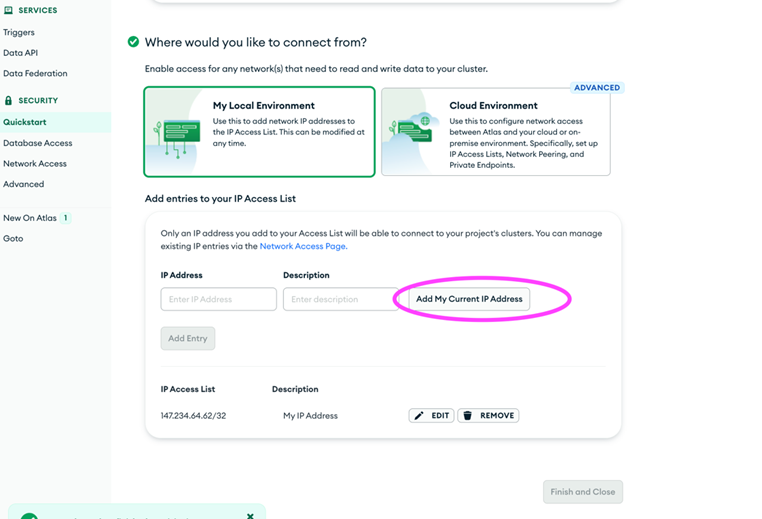Open Database Access in sidebar
The width and height of the screenshot is (762, 519).
tap(38, 143)
